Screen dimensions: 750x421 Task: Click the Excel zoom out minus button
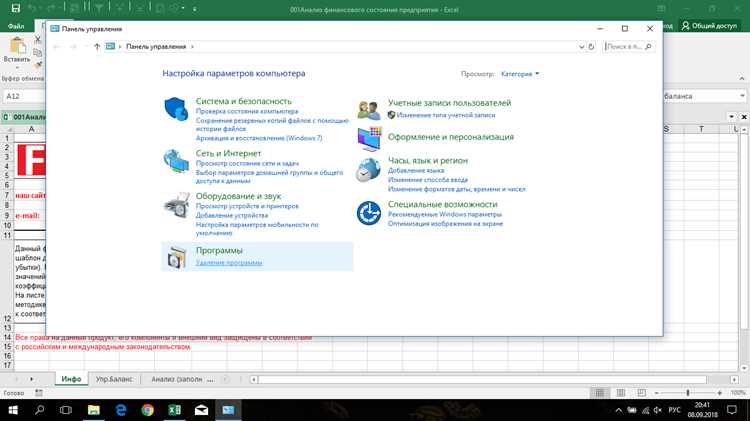point(657,393)
